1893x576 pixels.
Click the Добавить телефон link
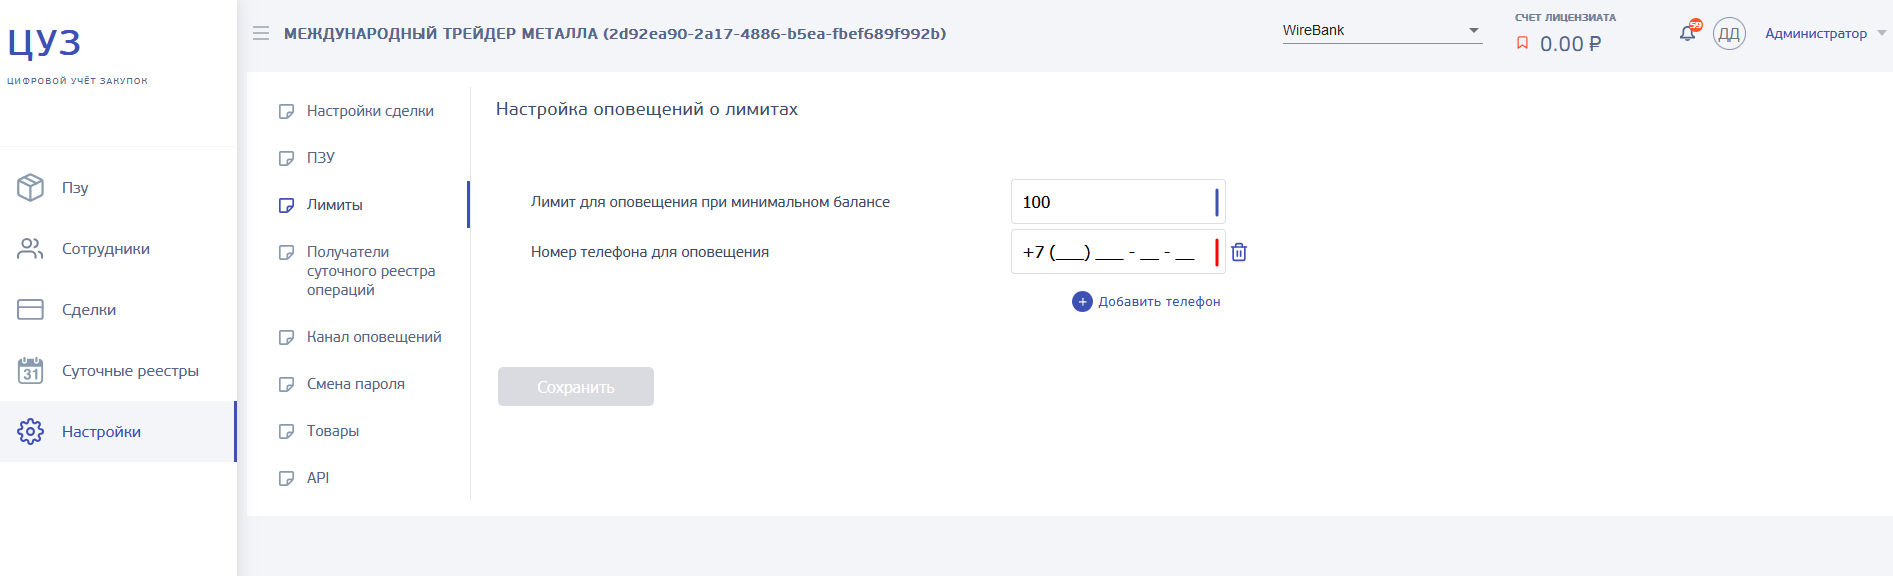tap(1159, 301)
